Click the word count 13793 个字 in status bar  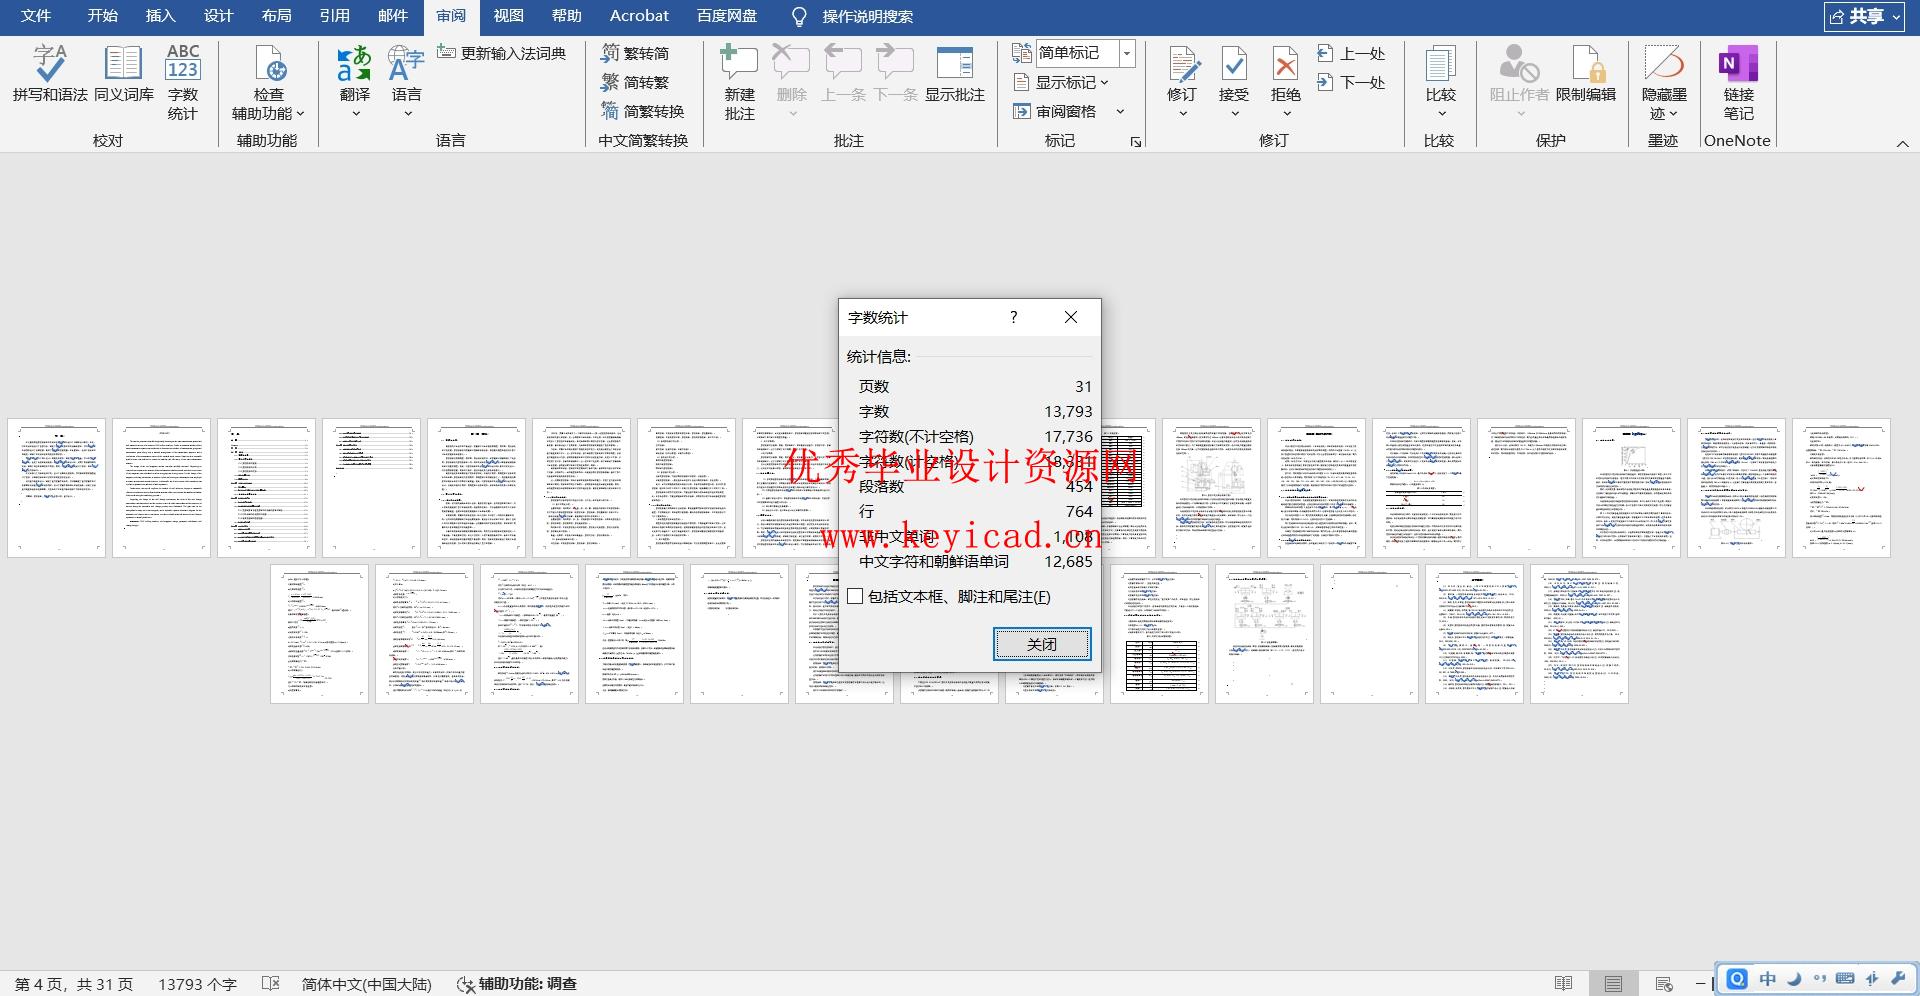pyautogui.click(x=197, y=984)
